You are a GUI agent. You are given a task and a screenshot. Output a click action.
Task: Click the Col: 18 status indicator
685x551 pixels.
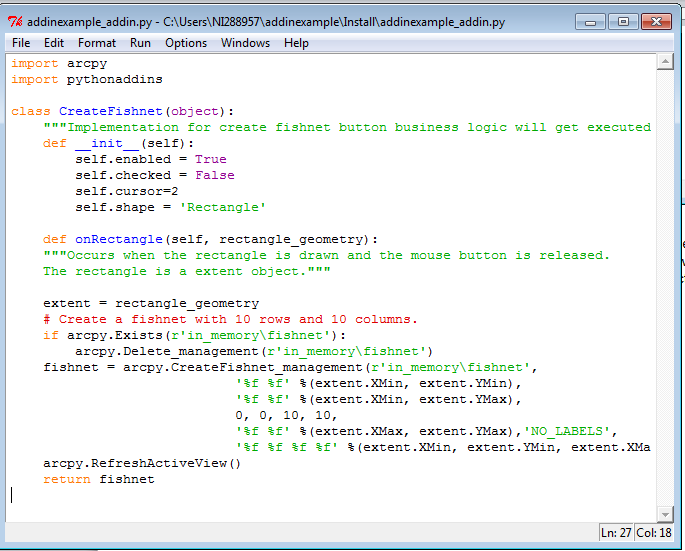(x=654, y=533)
